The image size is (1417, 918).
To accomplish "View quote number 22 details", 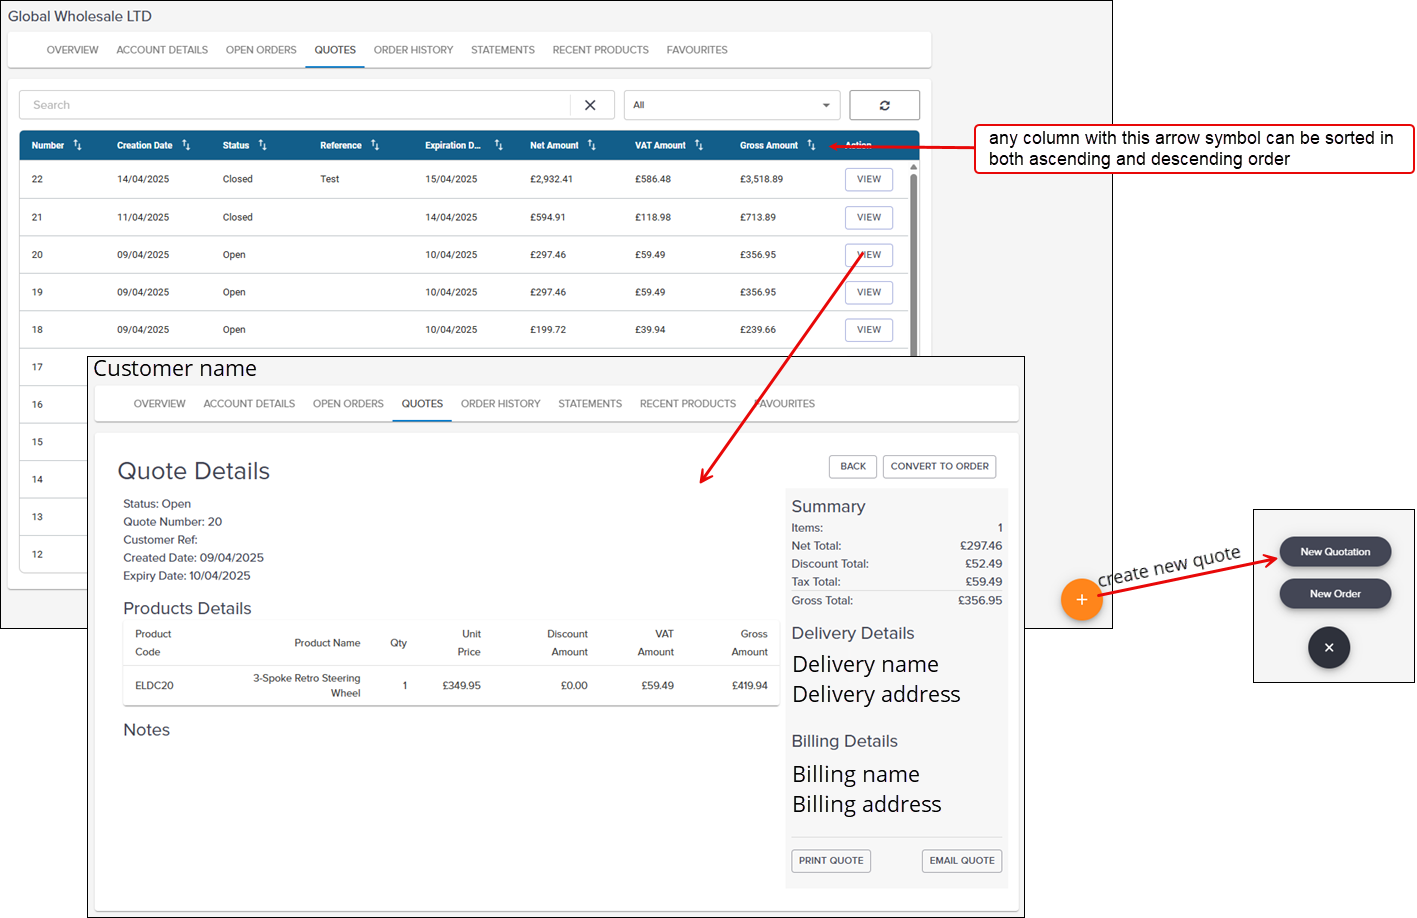I will [868, 180].
